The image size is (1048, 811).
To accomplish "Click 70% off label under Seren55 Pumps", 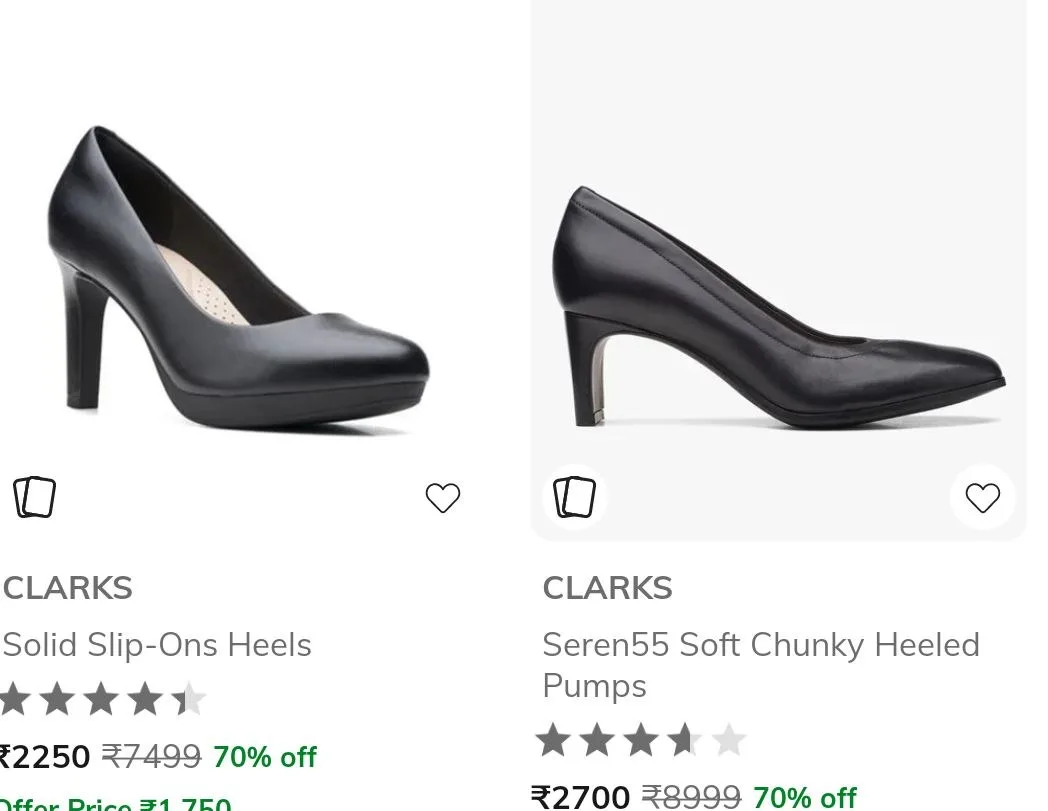I will 805,798.
